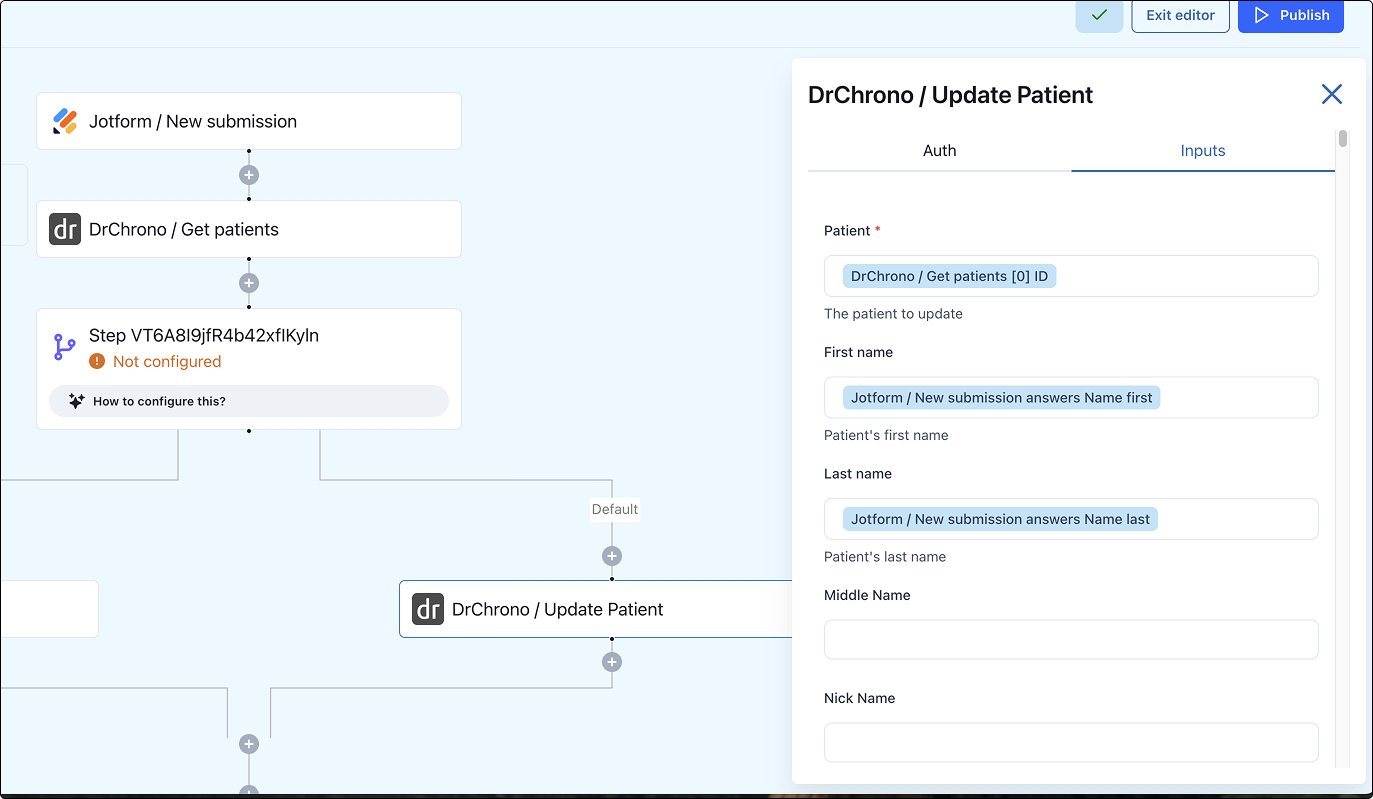Screen dimensions: 1373x799
Task: Click the branch icon on unconfigured step
Action: pyautogui.click(x=65, y=347)
